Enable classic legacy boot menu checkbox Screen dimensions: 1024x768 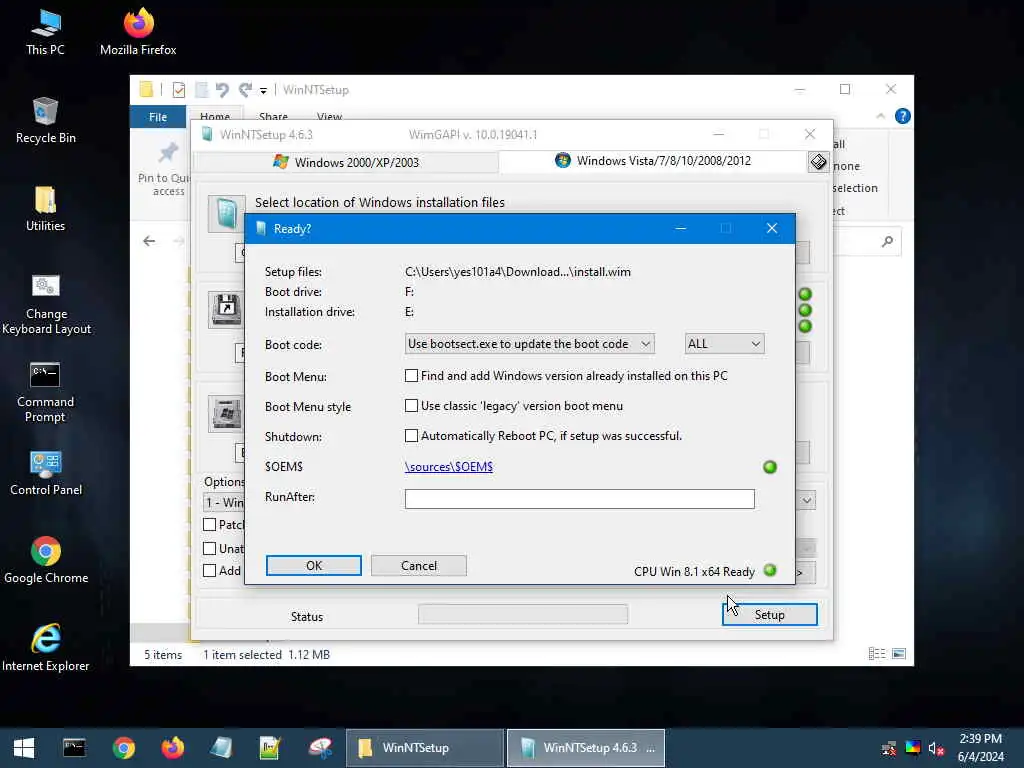[411, 406]
